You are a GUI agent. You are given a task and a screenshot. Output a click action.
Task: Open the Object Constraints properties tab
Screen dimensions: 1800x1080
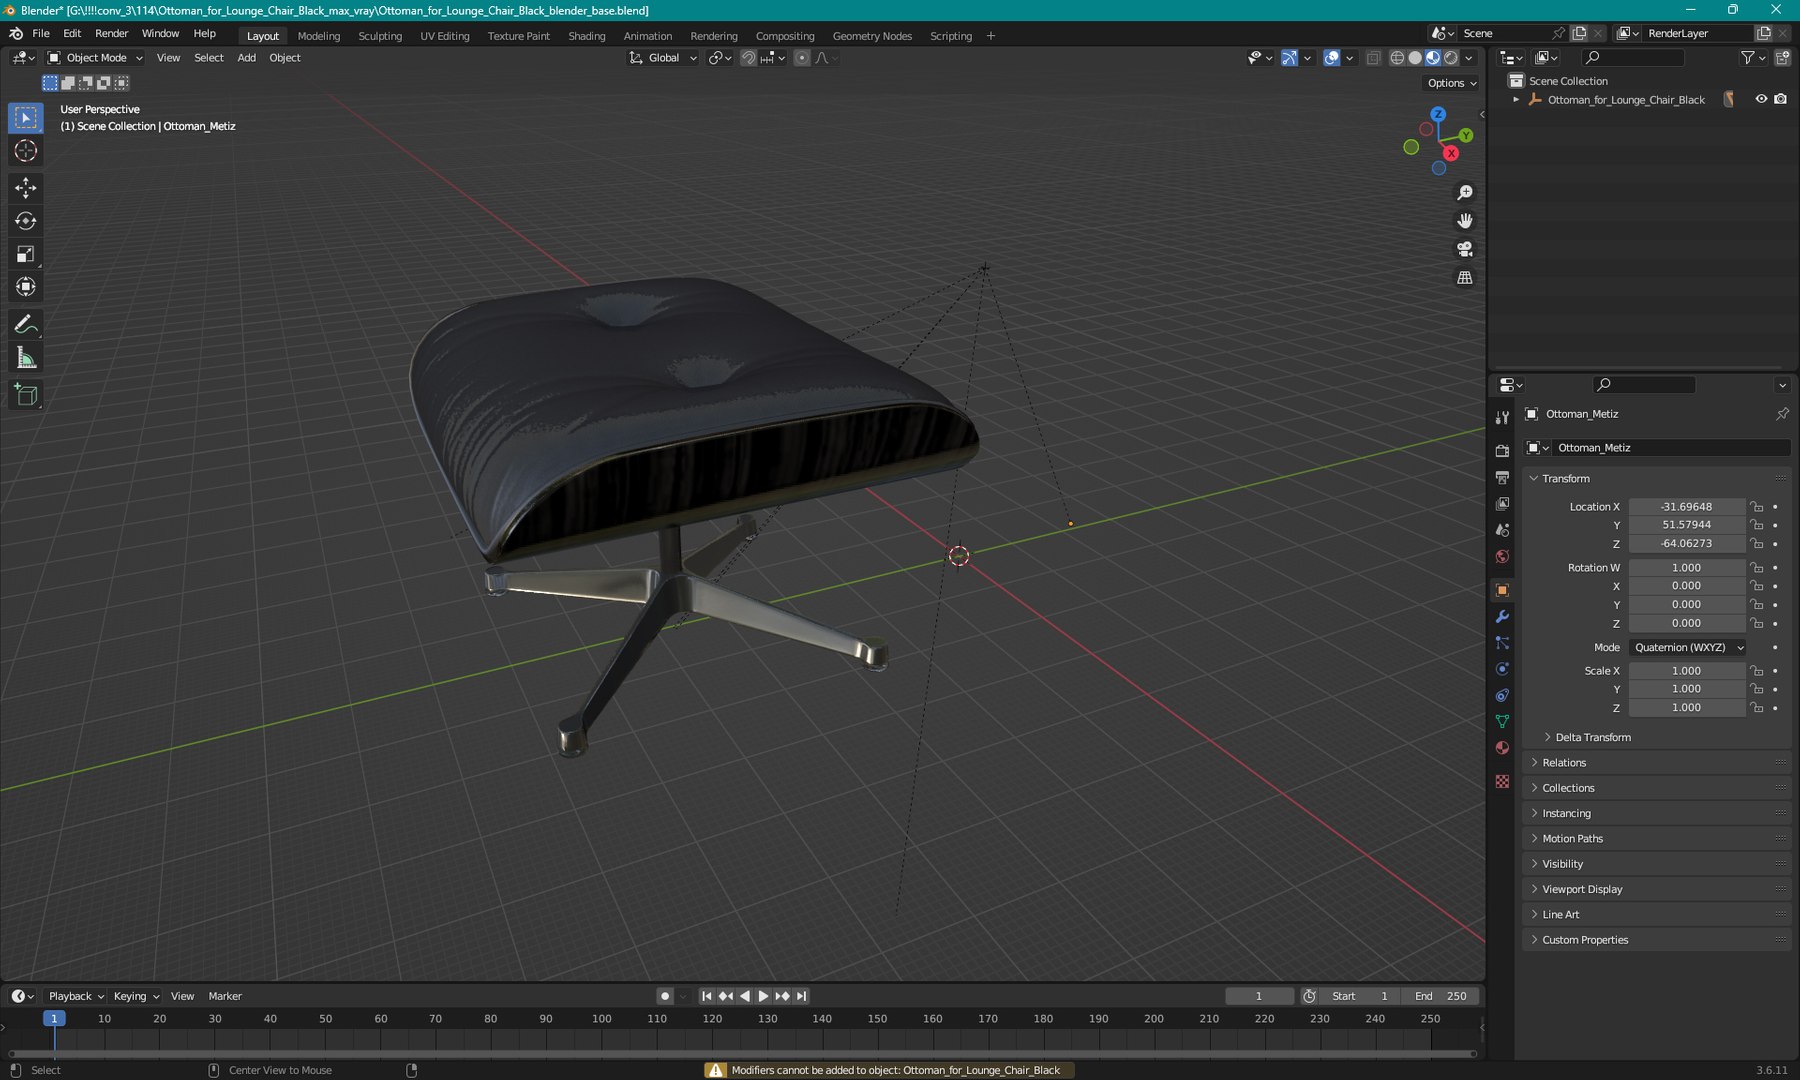pos(1502,695)
